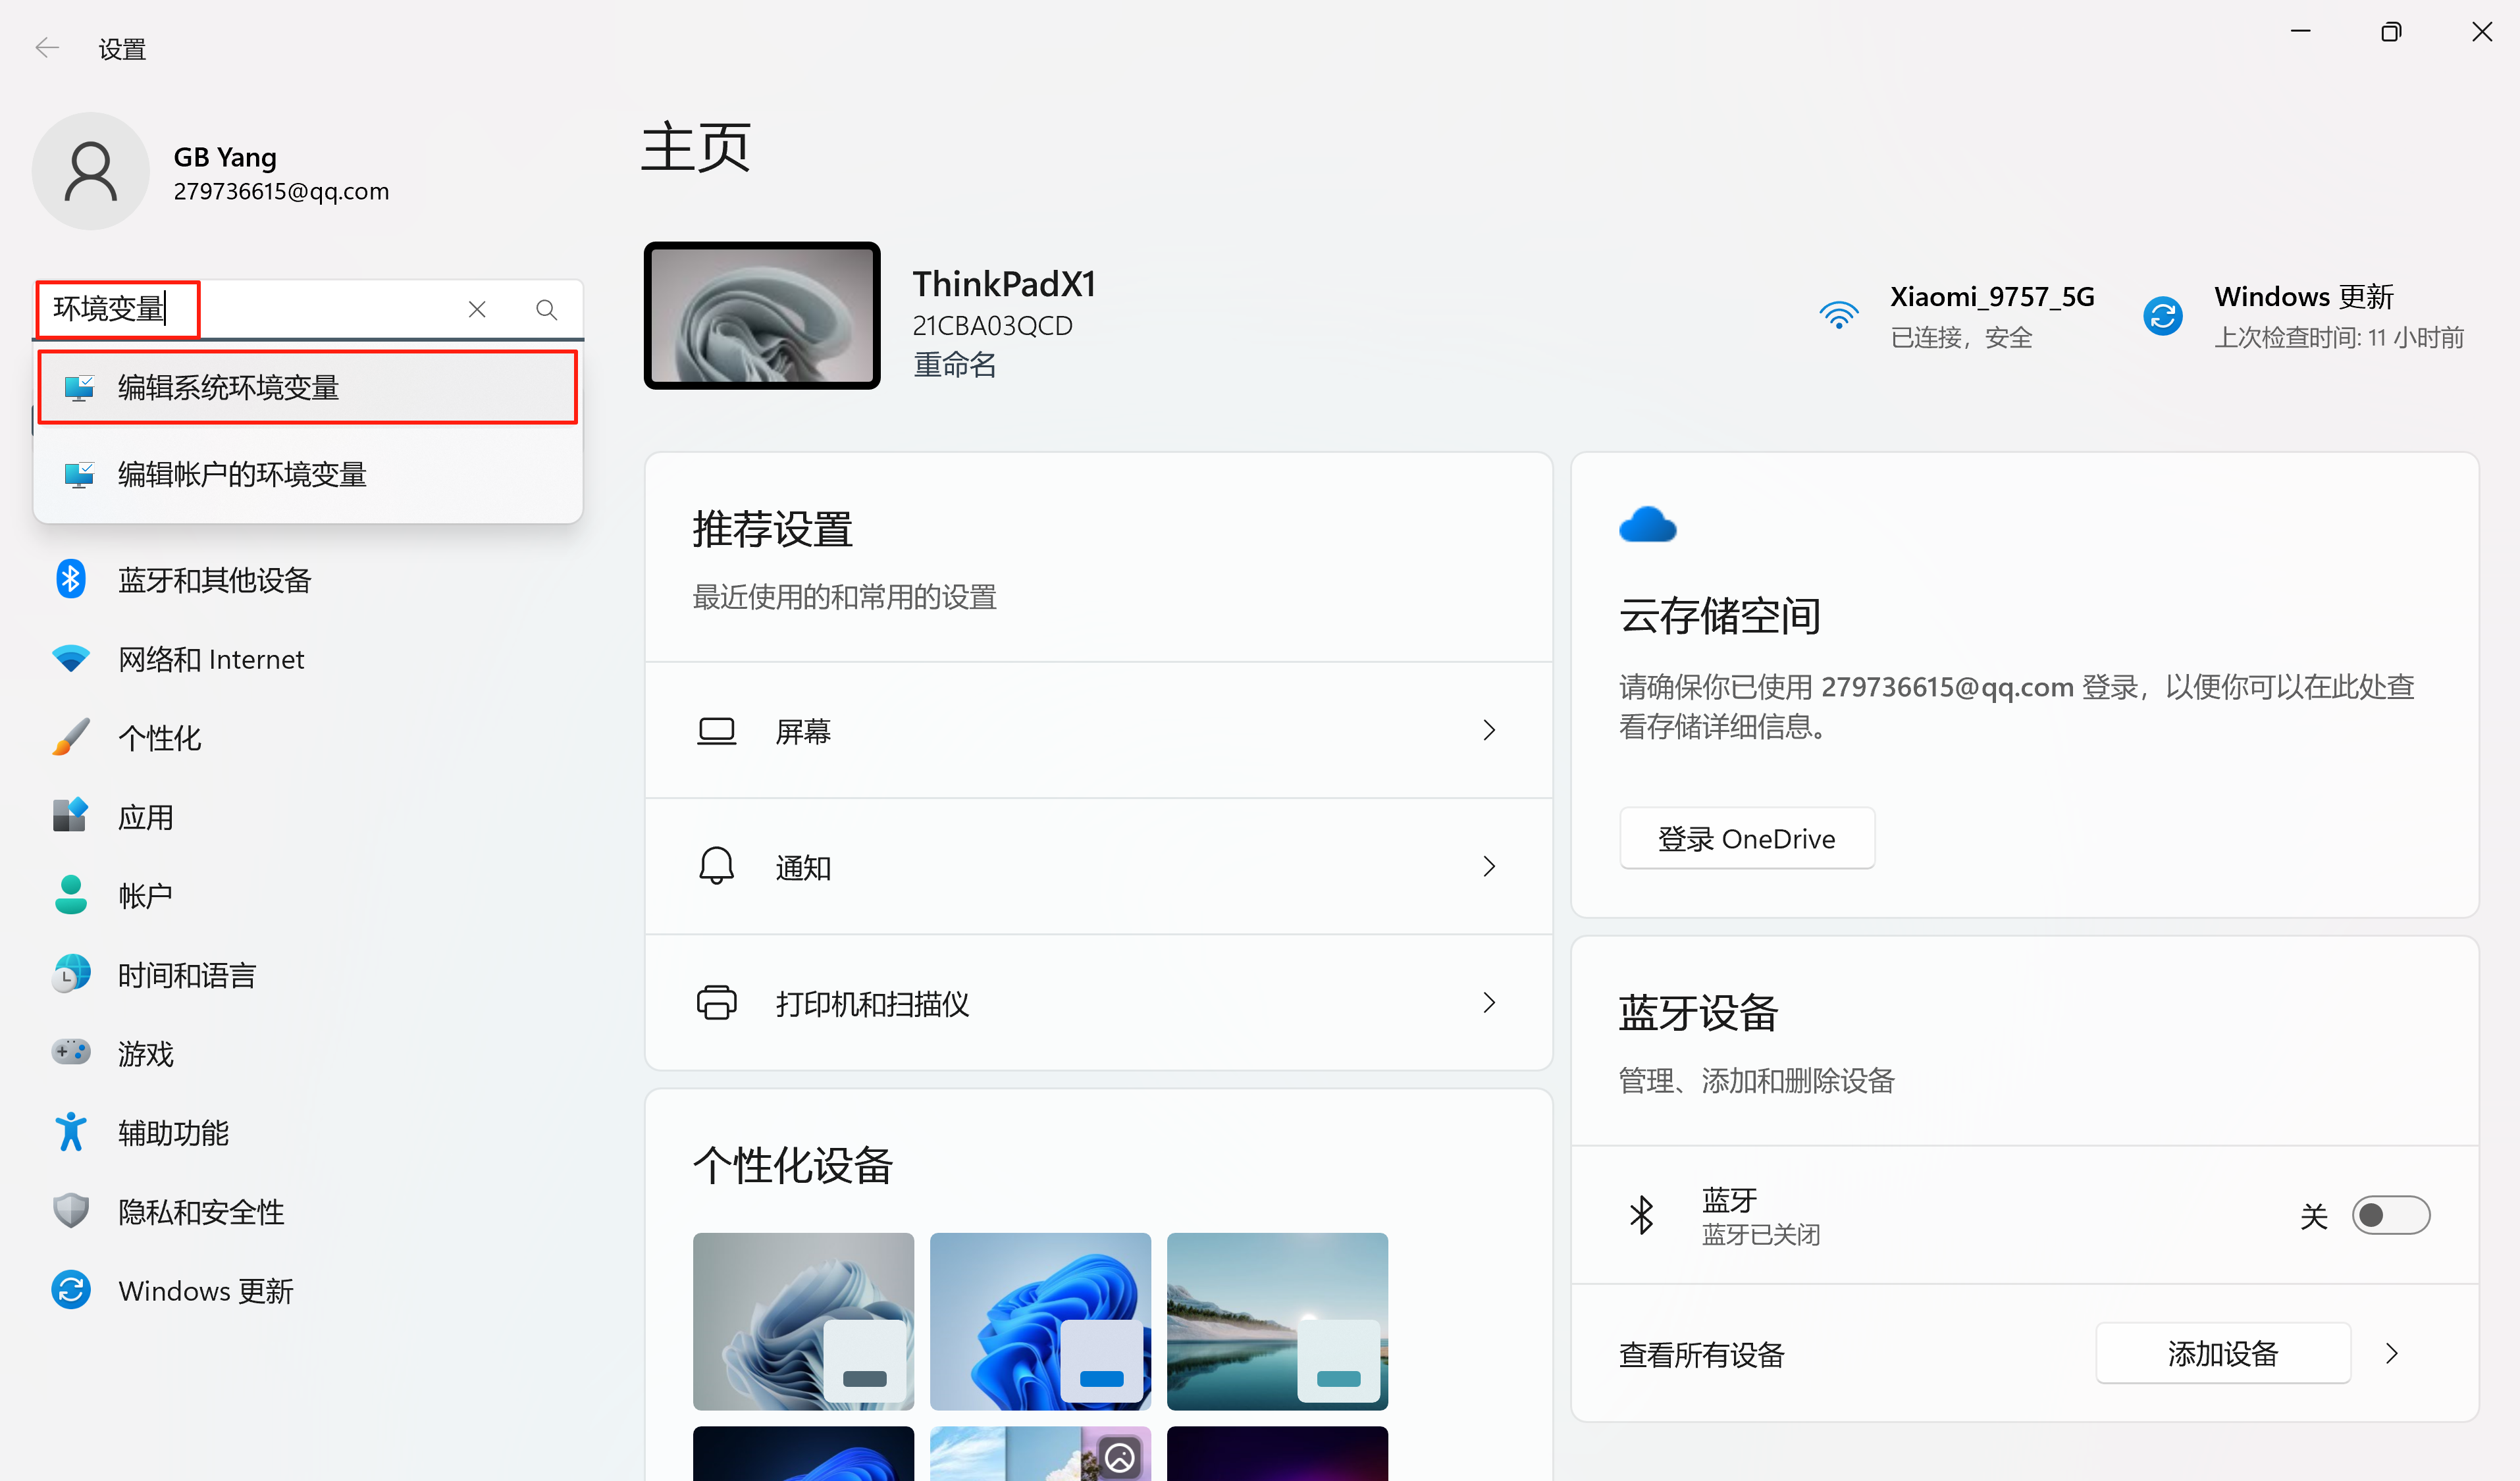Click the back arrow in Settings header
Screen dimensions: 2520x1481
(47, 48)
